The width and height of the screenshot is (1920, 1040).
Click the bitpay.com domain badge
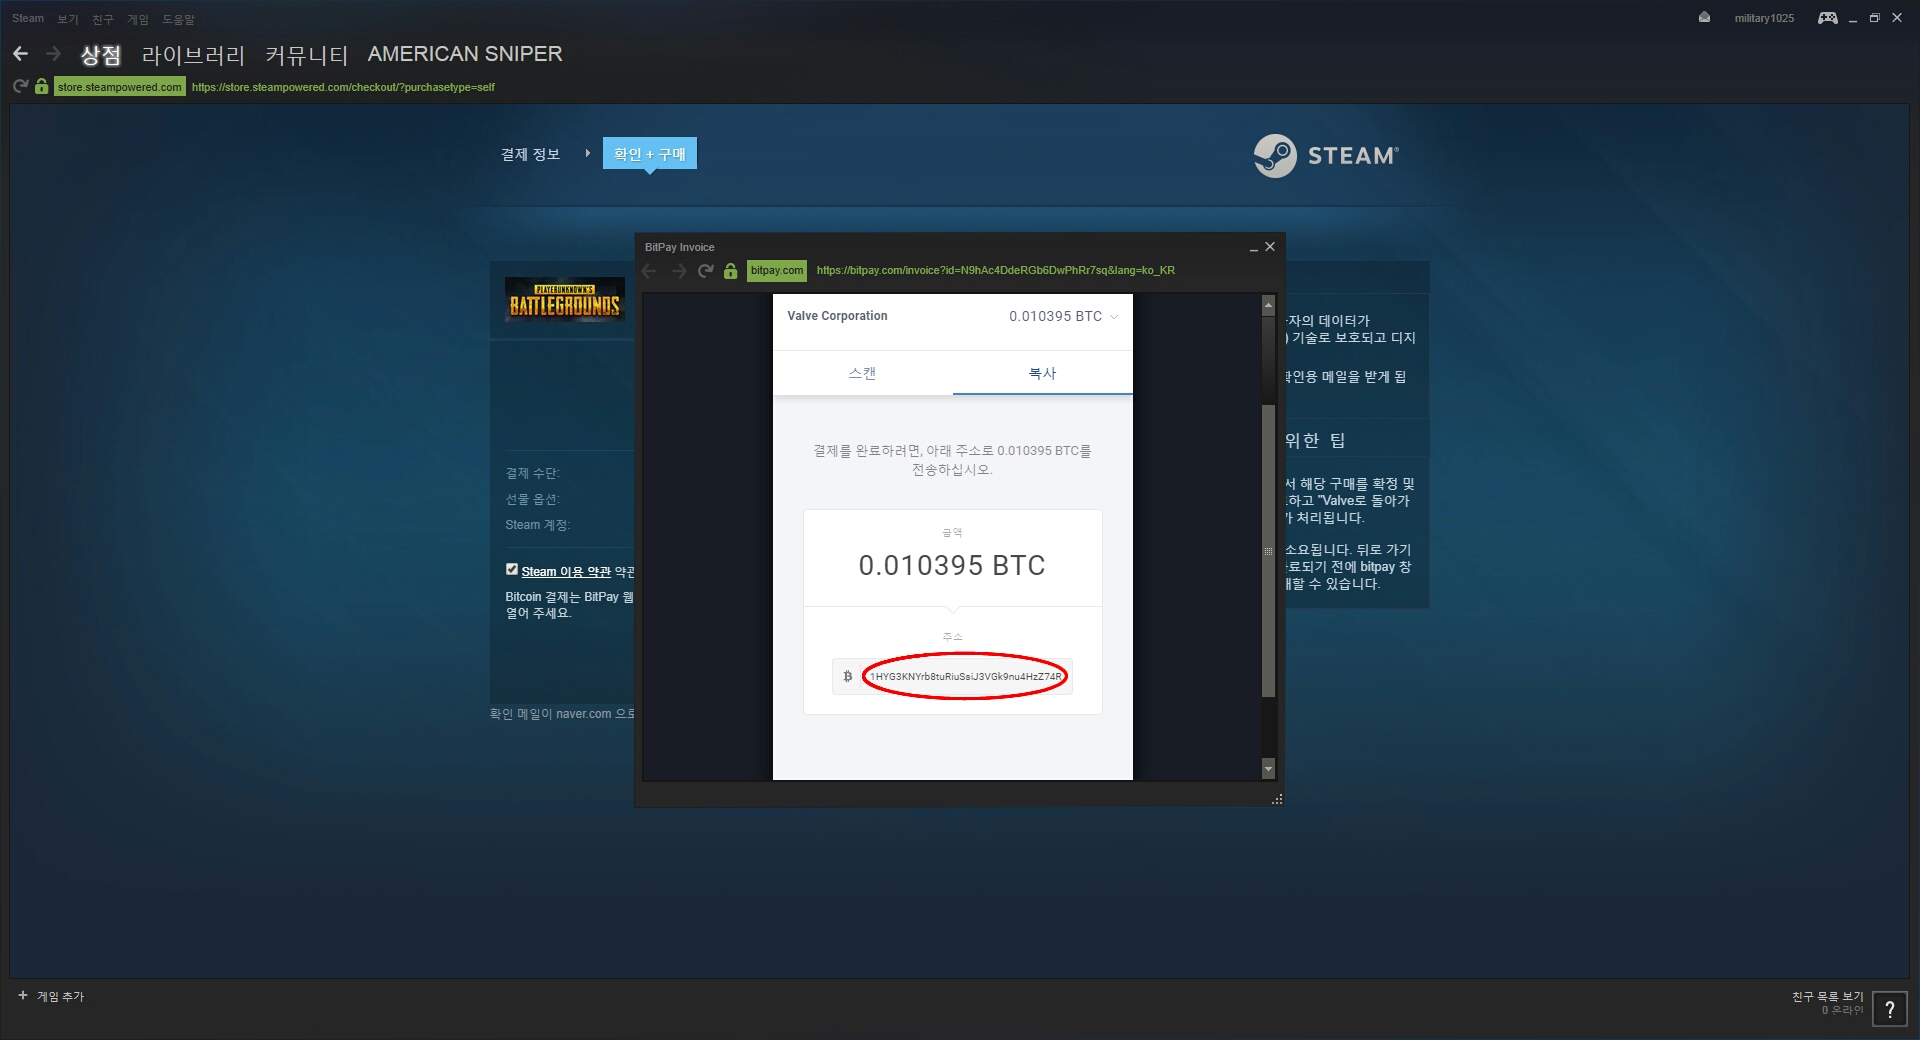click(x=777, y=271)
